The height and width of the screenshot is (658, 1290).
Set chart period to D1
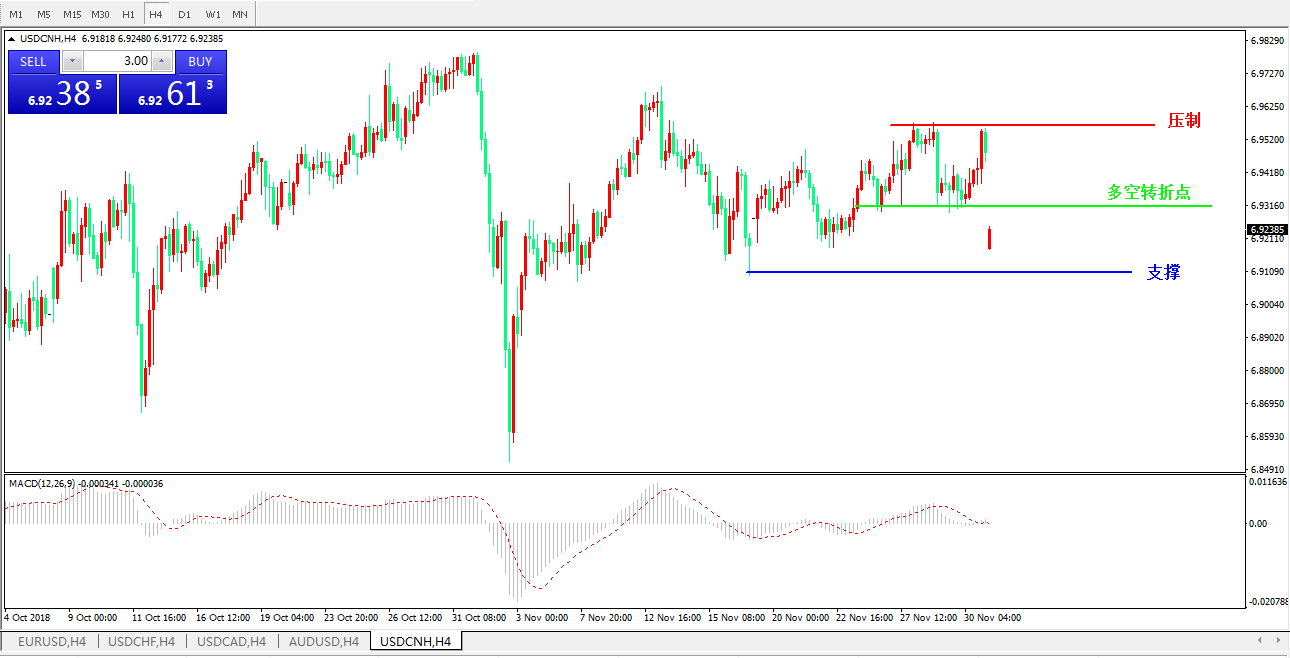184,14
